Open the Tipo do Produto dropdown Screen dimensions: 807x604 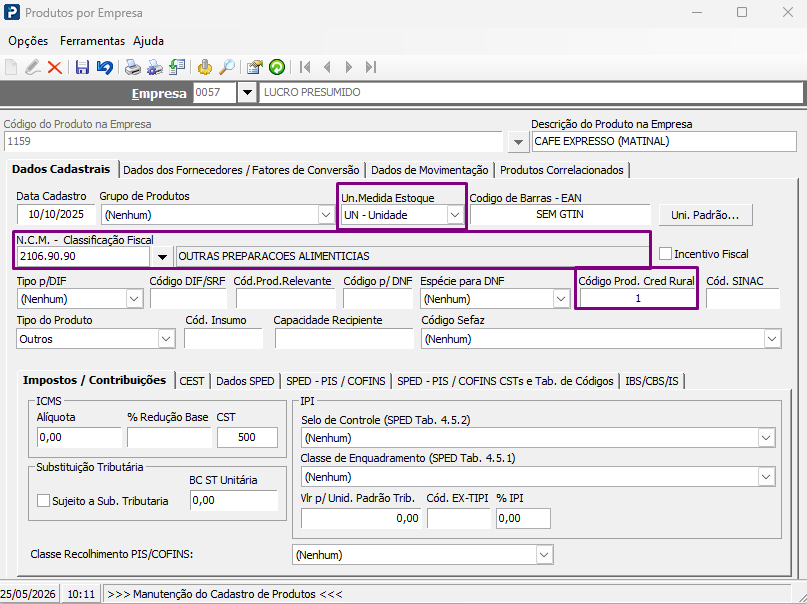tap(166, 339)
